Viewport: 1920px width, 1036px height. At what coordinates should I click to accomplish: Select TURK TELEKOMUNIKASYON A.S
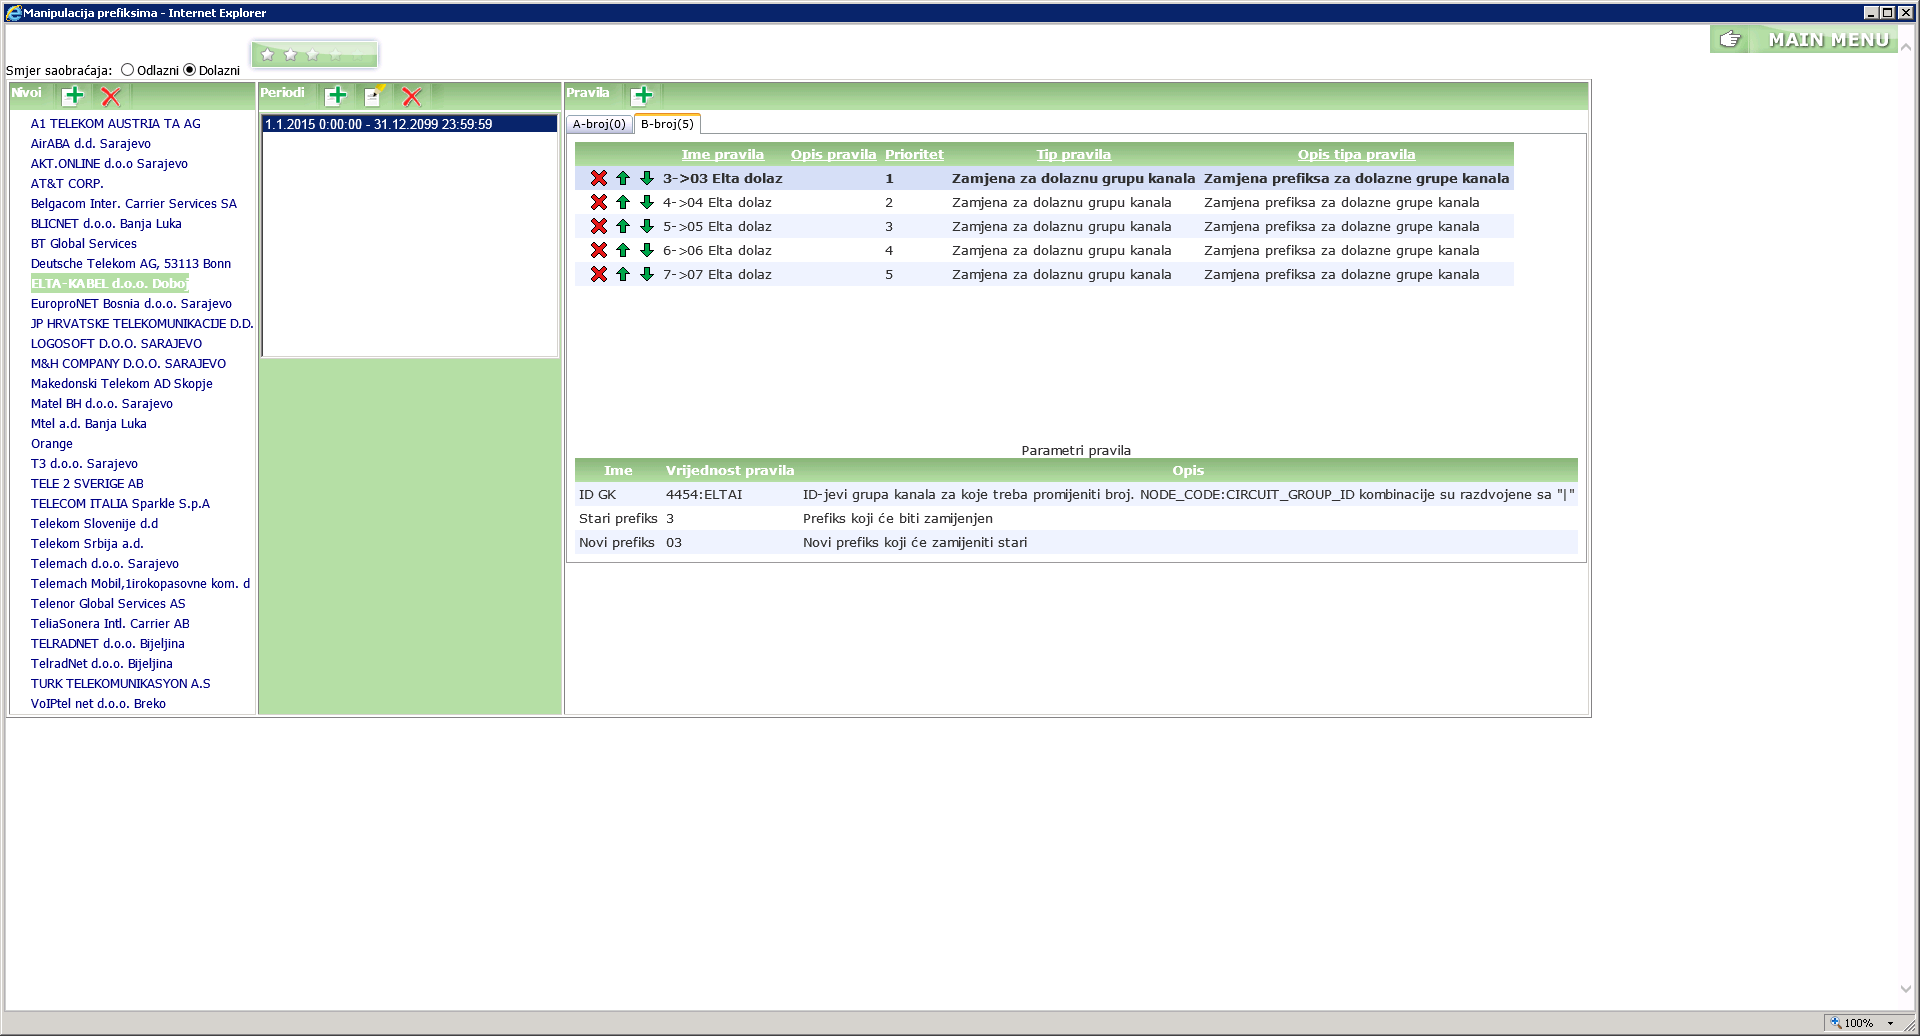120,684
